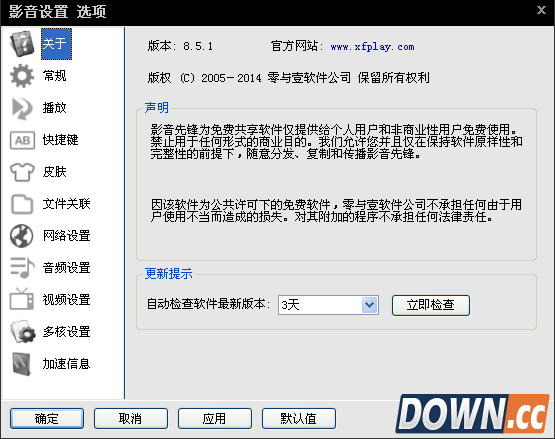The image size is (555, 439).
Task: Click the 快捷键 AB keyboard icon
Action: 22,140
